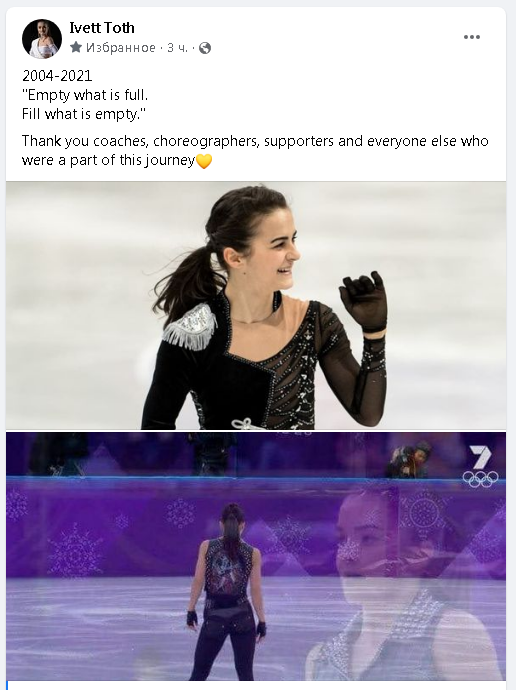Click the faded face overlay in rink photo
The image size is (516, 690).
tap(396, 581)
